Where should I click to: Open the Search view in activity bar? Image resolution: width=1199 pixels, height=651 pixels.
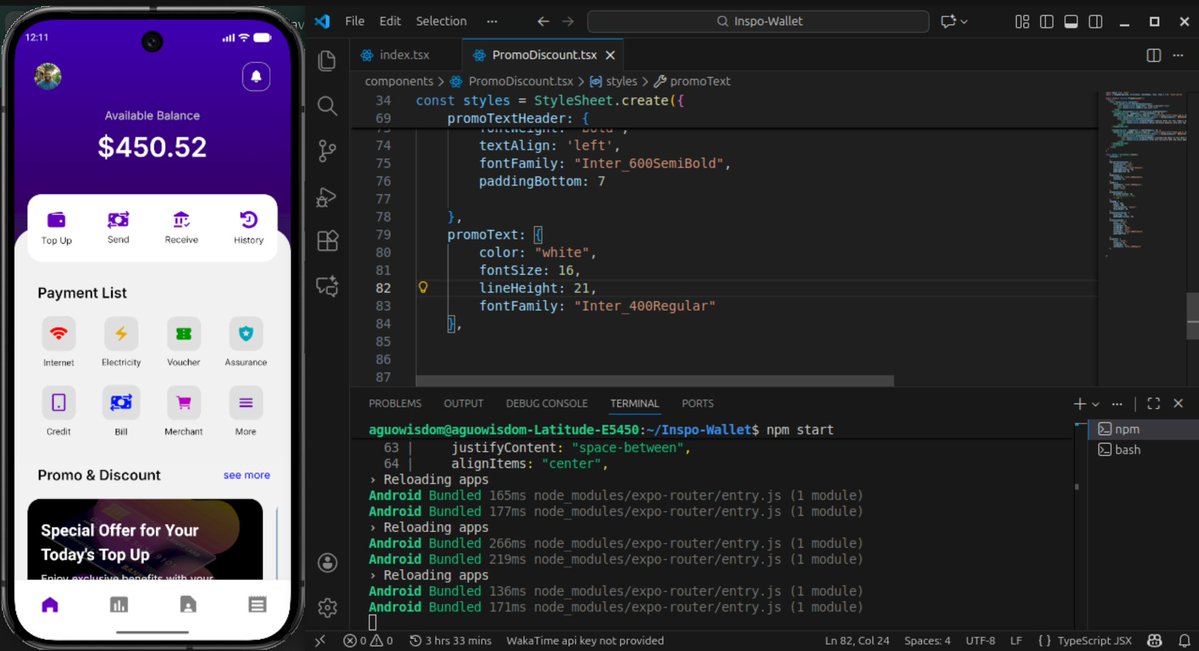coord(327,106)
